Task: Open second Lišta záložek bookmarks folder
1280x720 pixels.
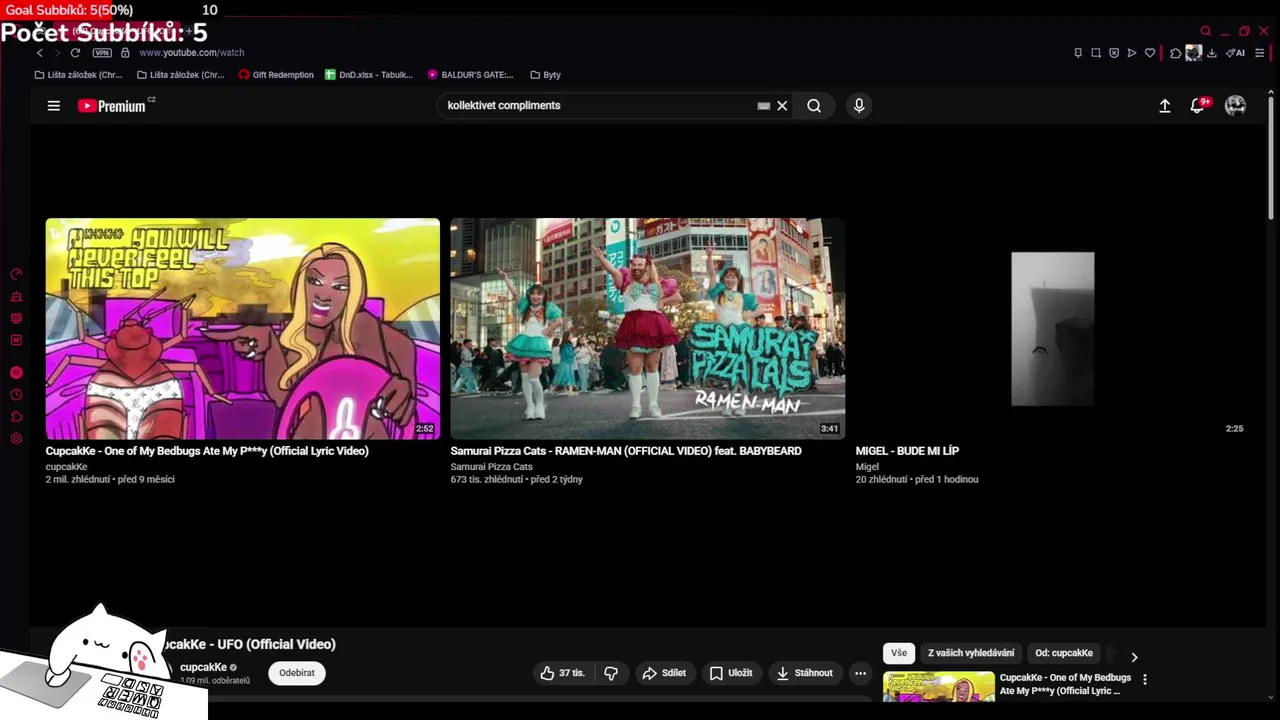Action: click(181, 75)
